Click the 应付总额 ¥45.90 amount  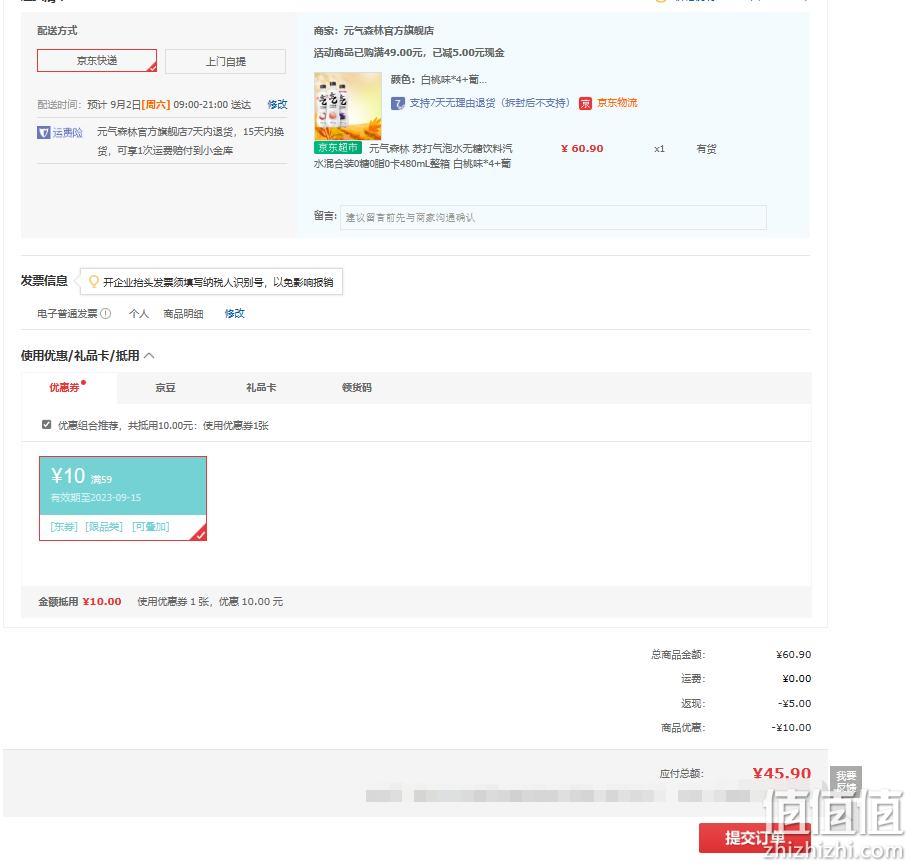click(x=781, y=774)
